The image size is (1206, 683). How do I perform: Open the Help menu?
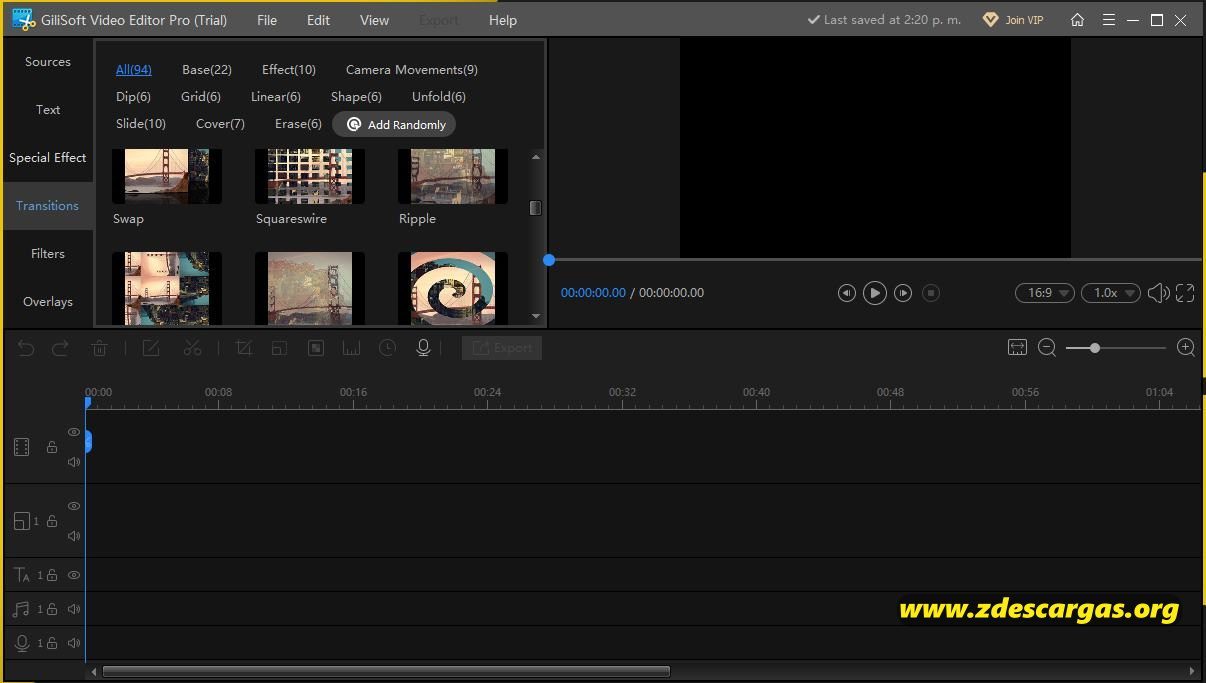503,20
